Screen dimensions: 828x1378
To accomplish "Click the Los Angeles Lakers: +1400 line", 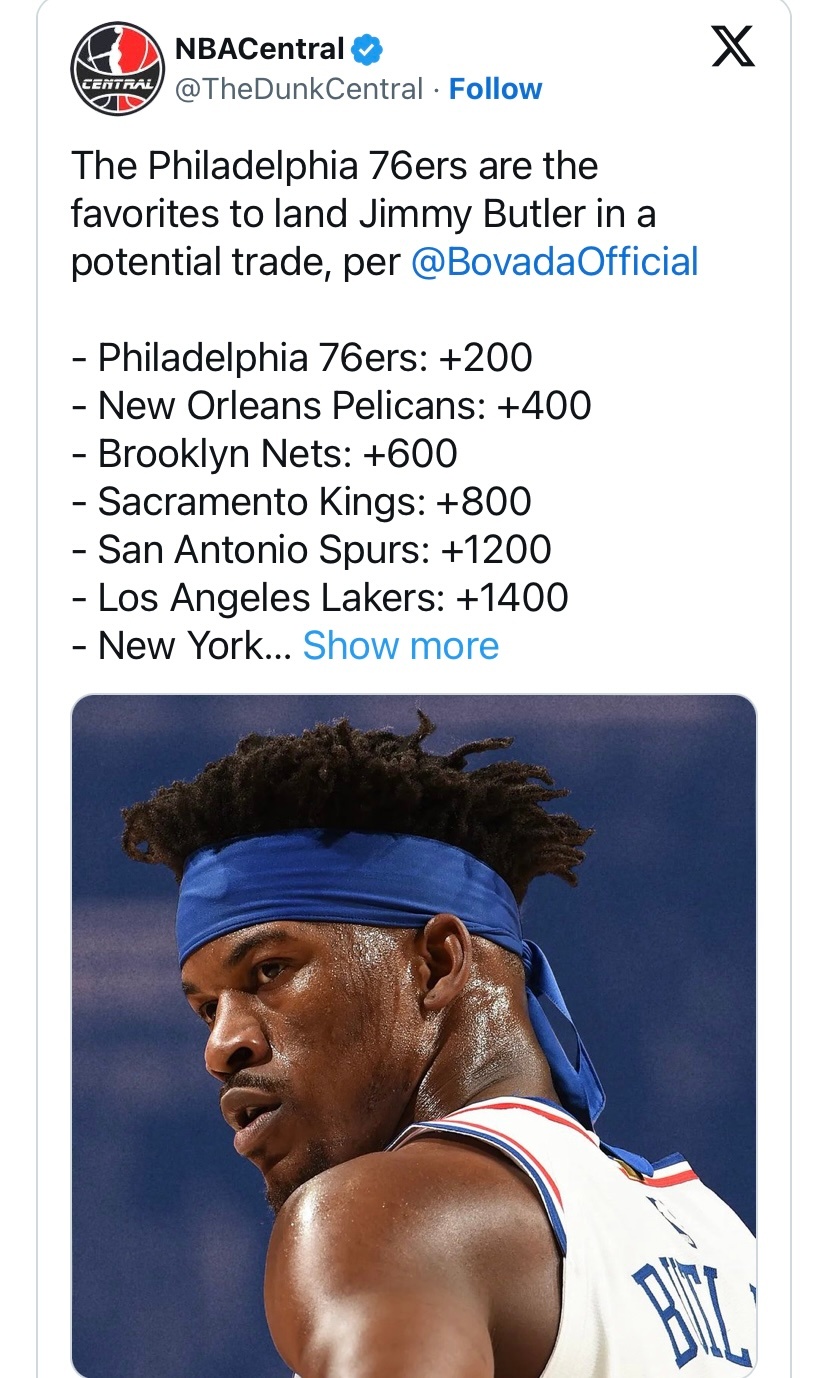I will click(320, 598).
